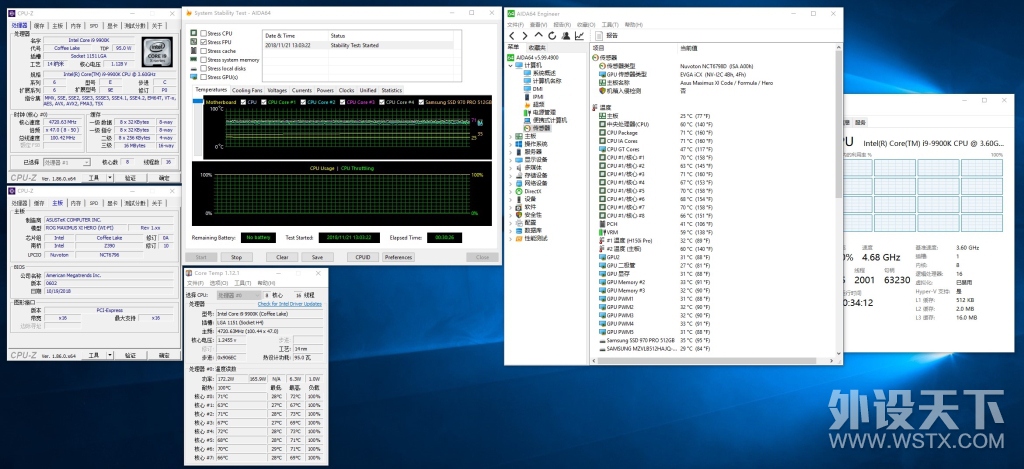This screenshot has height=469, width=1024.
Task: Enable the Stress GPU(s) checkbox
Action: pyautogui.click(x=204, y=77)
